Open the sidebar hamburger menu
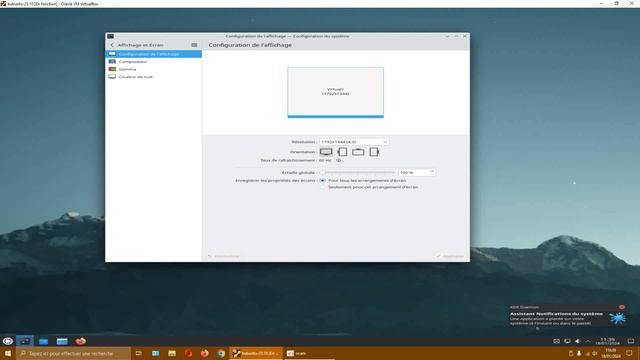This screenshot has width=640, height=360. click(x=194, y=45)
